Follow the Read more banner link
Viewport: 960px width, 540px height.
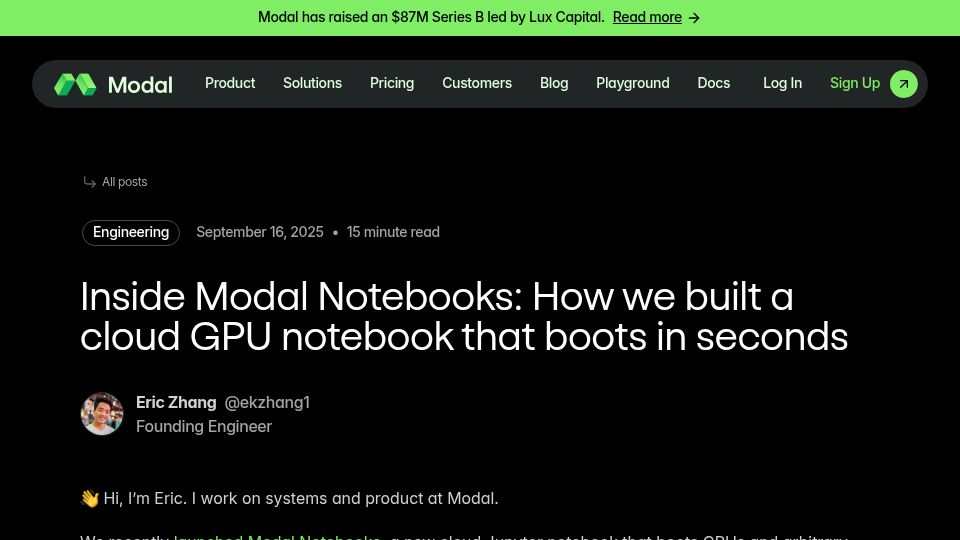click(x=647, y=17)
